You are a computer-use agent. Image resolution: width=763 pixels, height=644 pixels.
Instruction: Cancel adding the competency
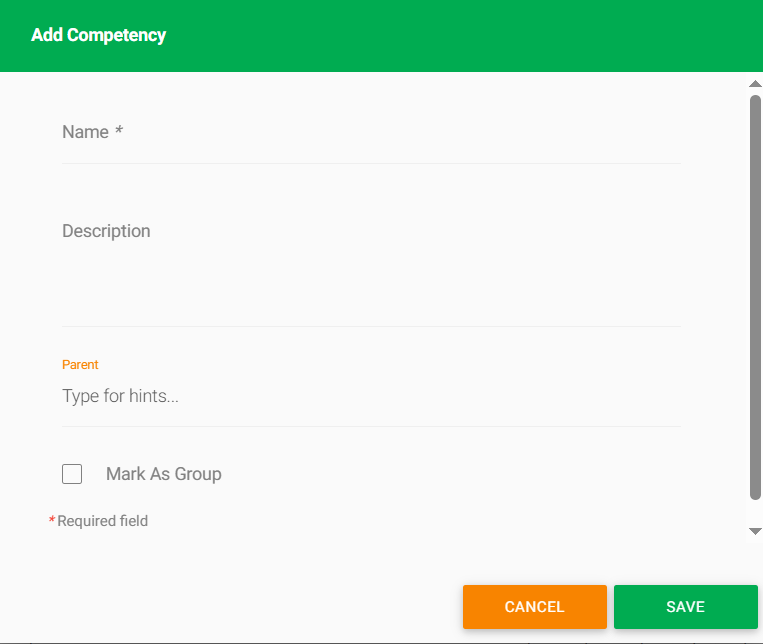[x=535, y=607]
